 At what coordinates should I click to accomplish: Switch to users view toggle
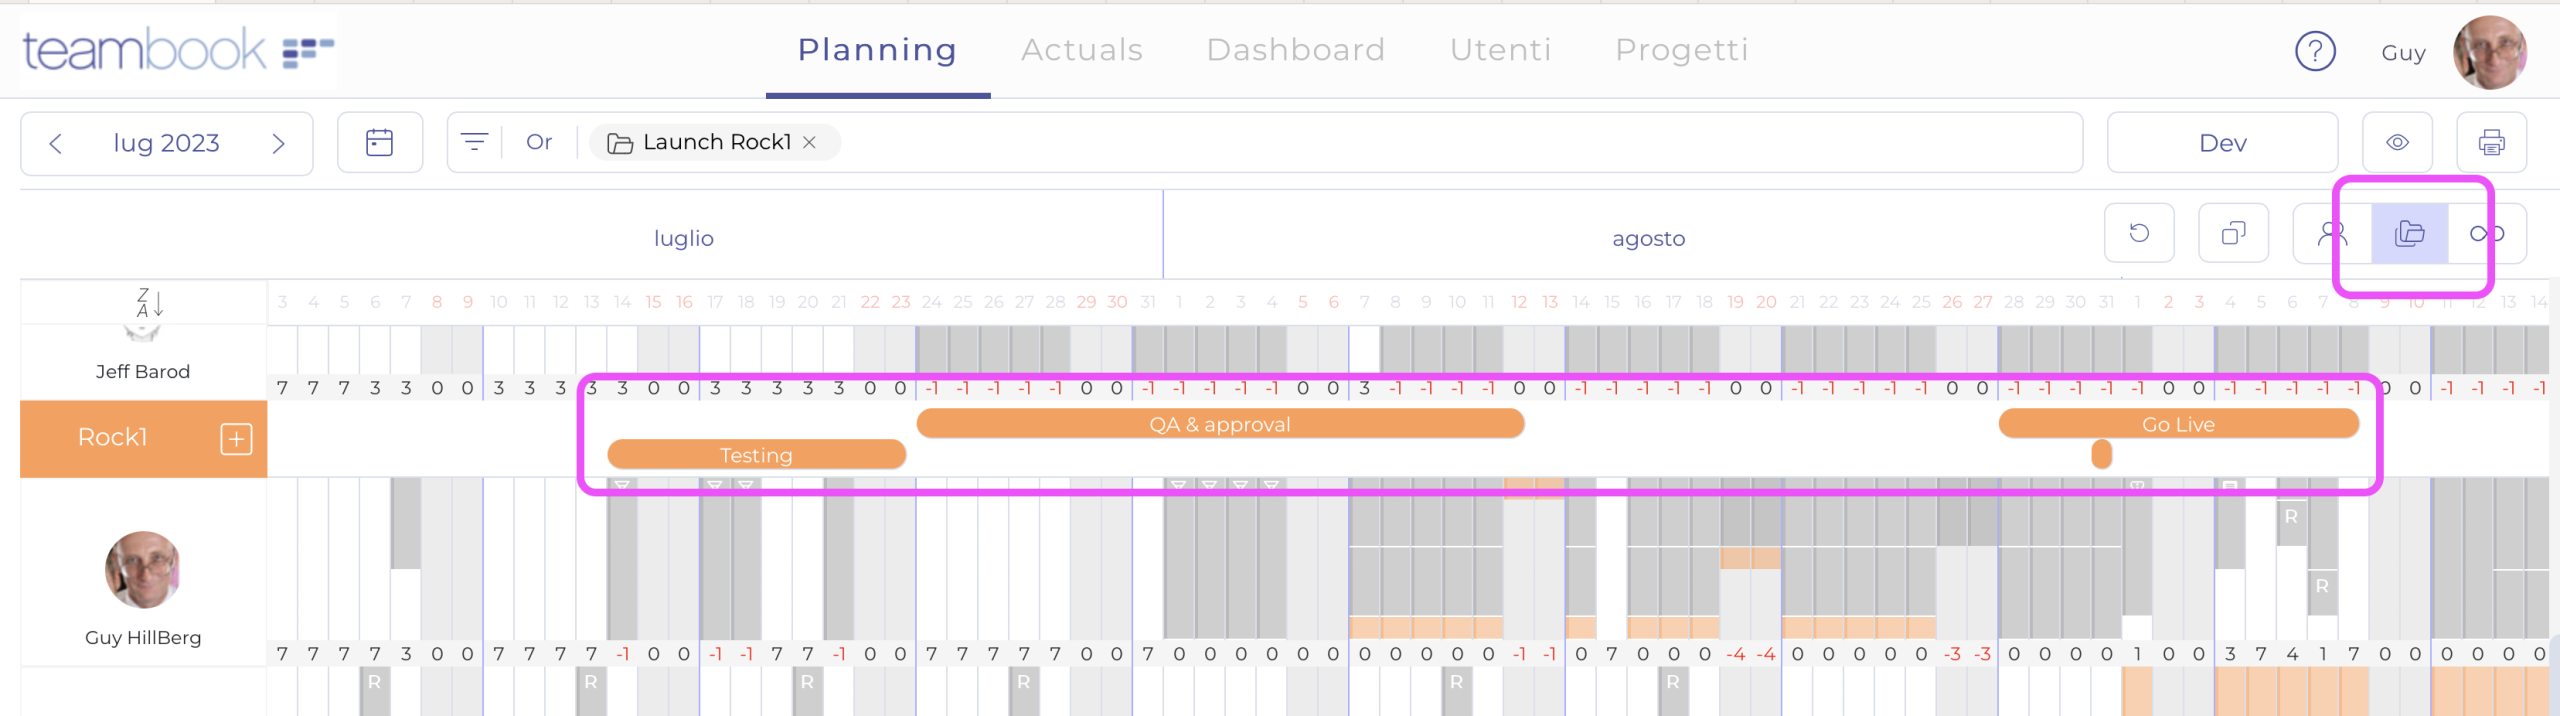[2332, 233]
